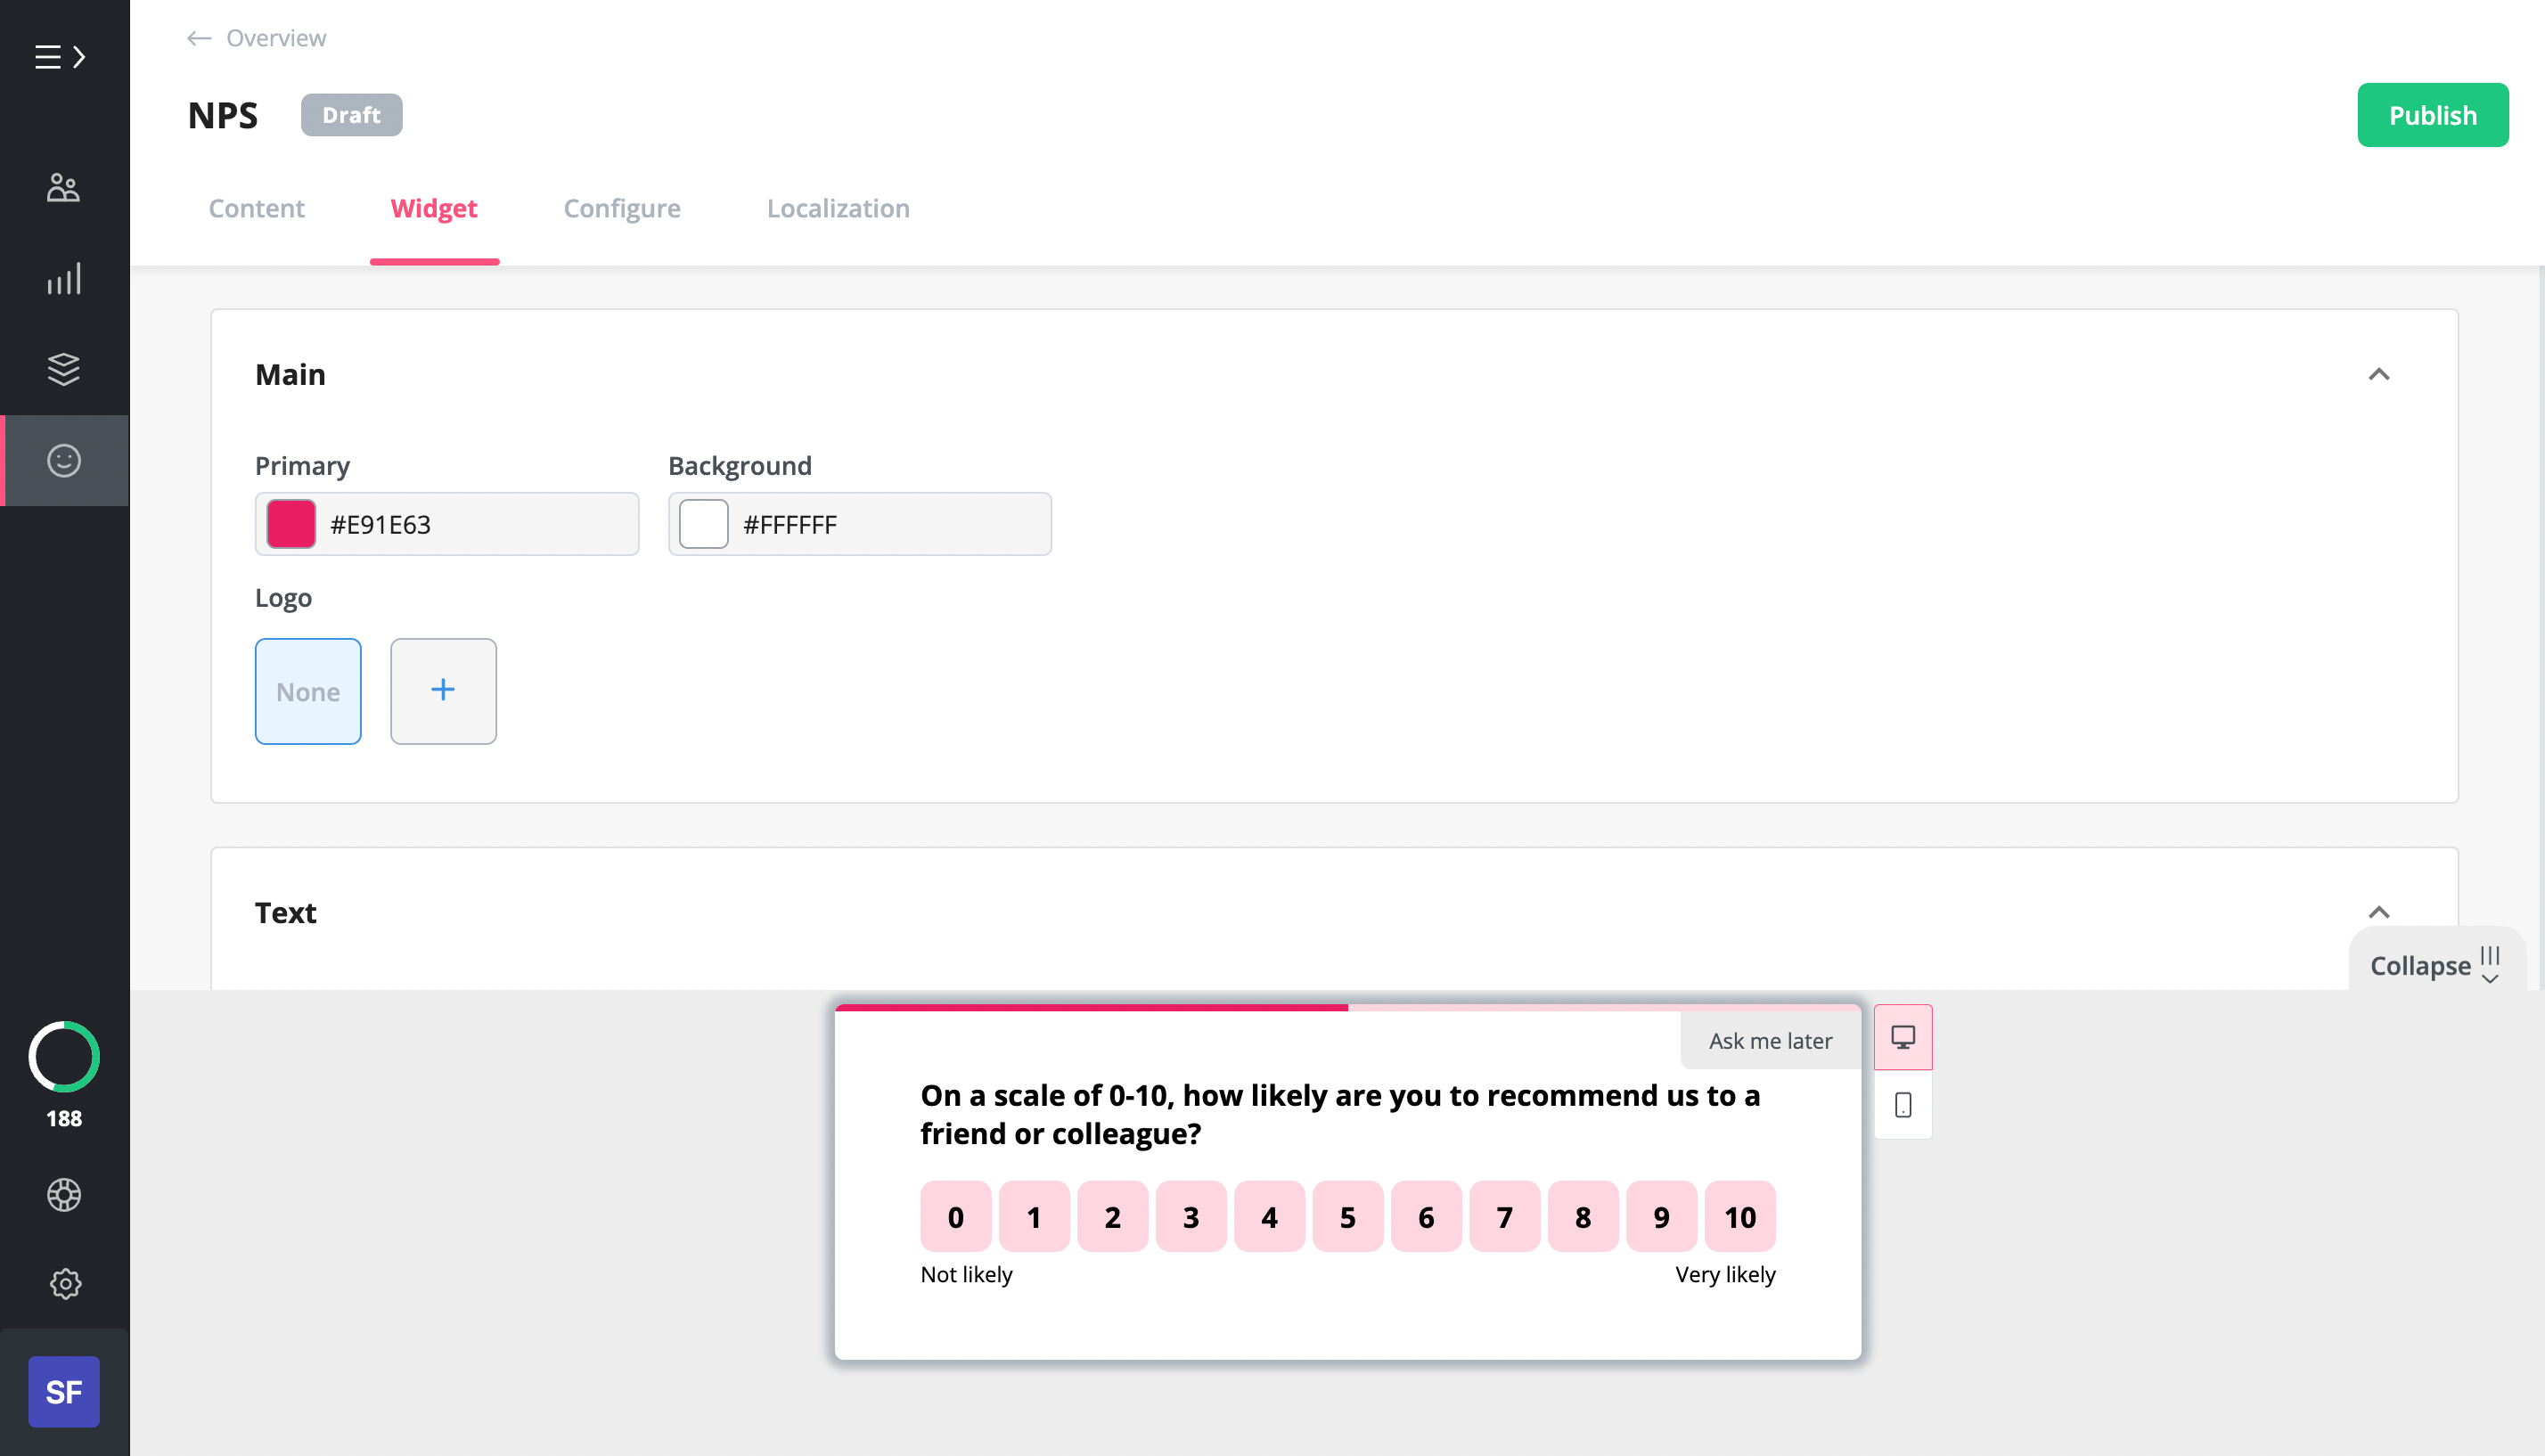Expand the navigation with the hamburger menu icon
The width and height of the screenshot is (2545, 1456).
pyautogui.click(x=60, y=57)
